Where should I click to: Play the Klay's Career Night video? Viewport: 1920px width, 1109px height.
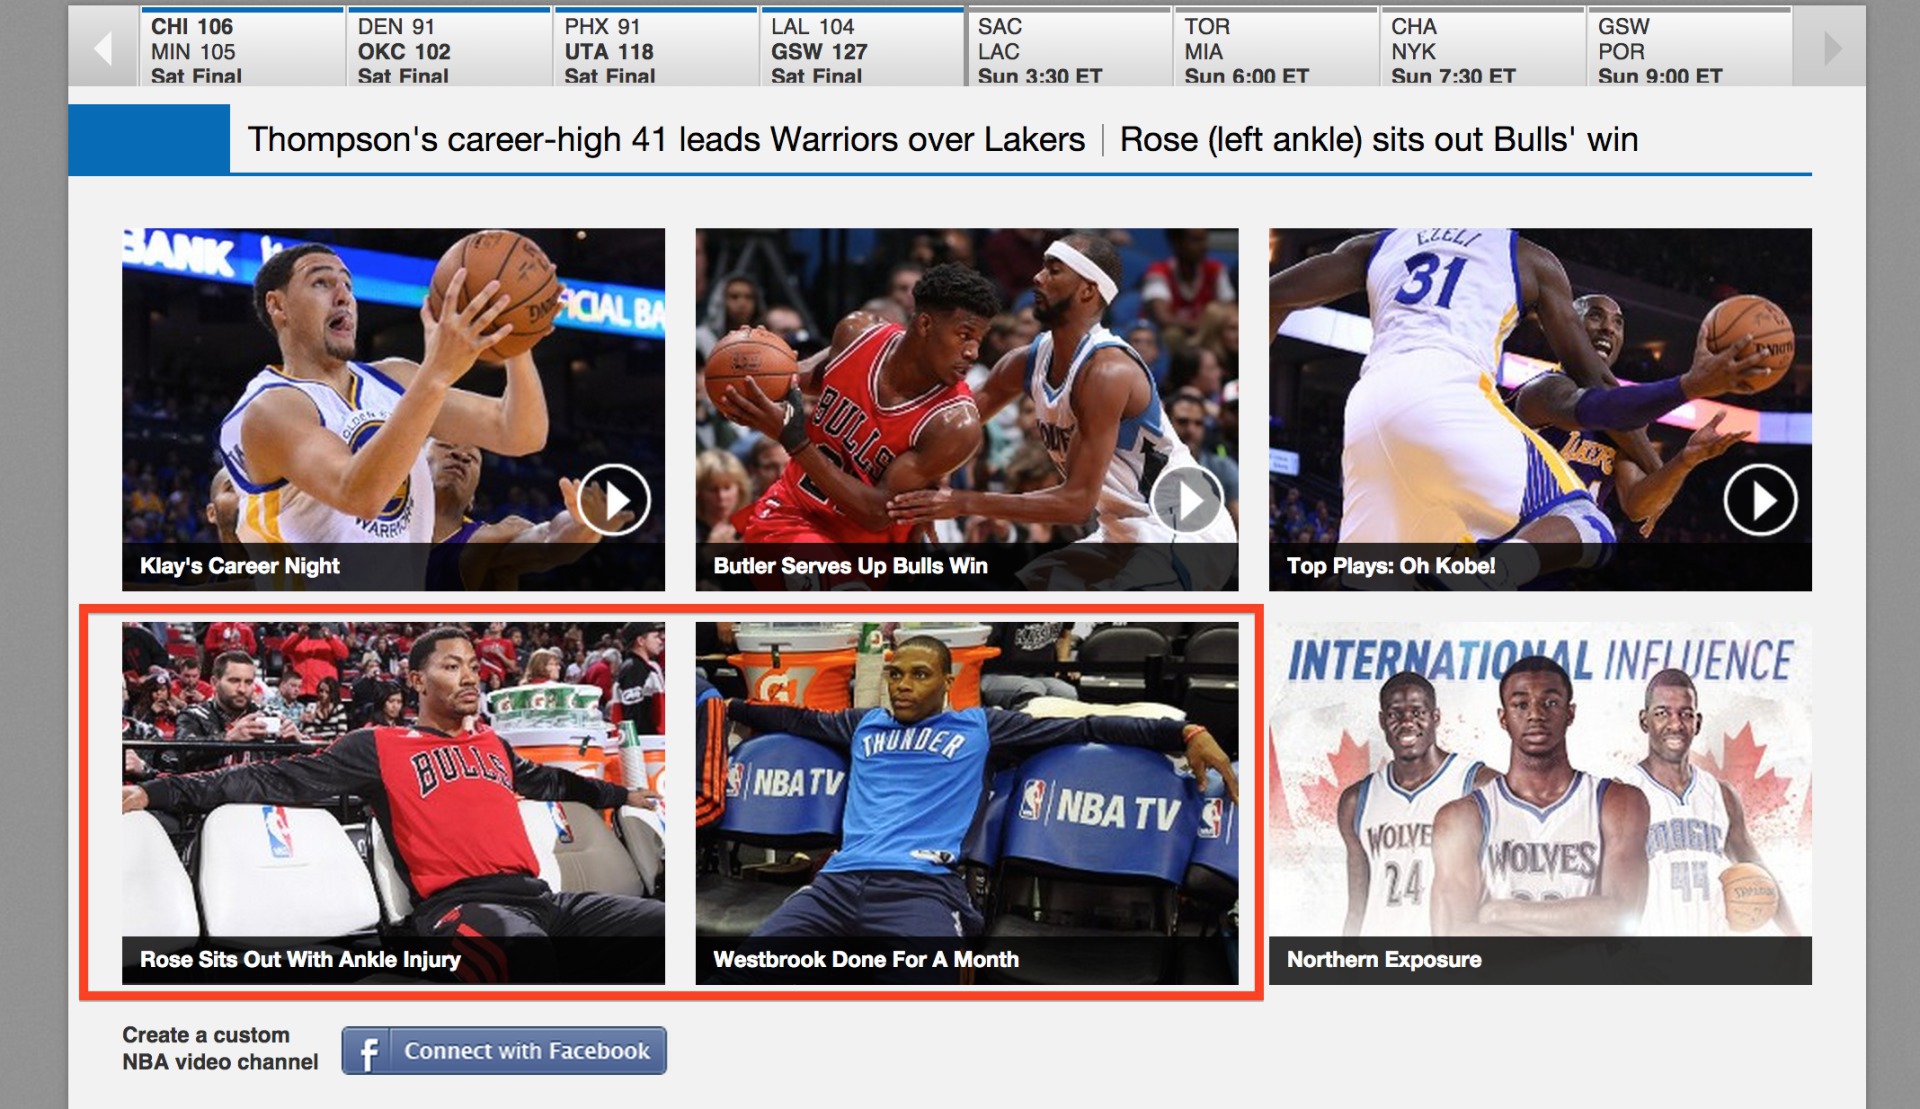tap(614, 499)
